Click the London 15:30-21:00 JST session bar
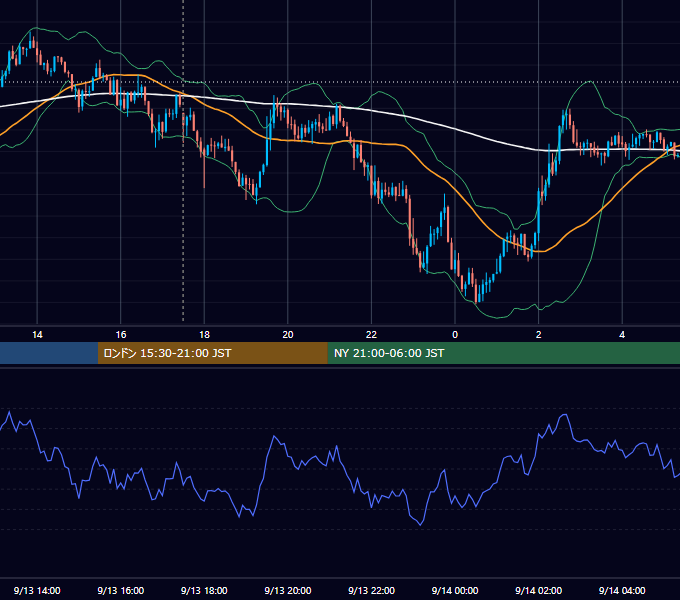 click(x=212, y=353)
